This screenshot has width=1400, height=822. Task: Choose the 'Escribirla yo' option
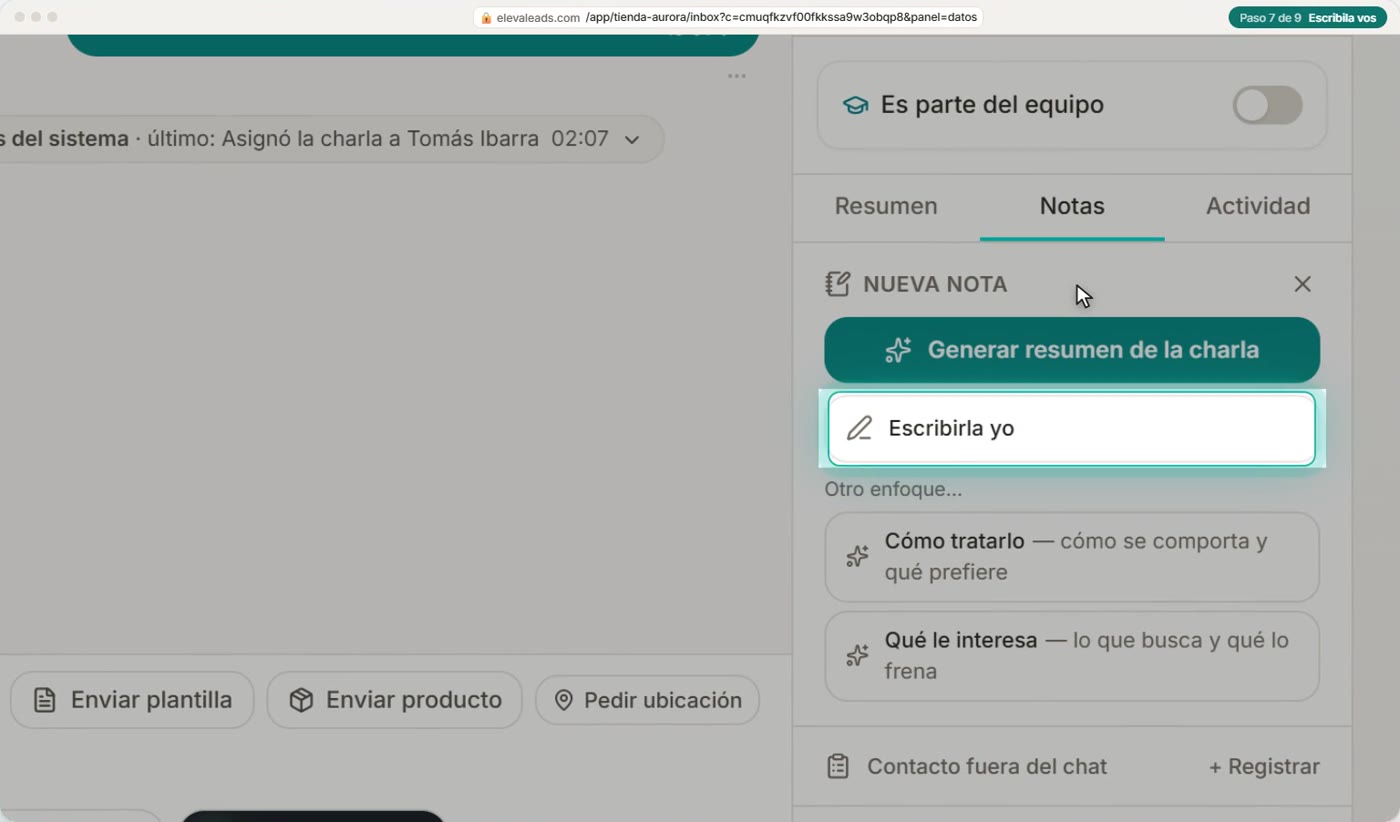[x=1072, y=428]
